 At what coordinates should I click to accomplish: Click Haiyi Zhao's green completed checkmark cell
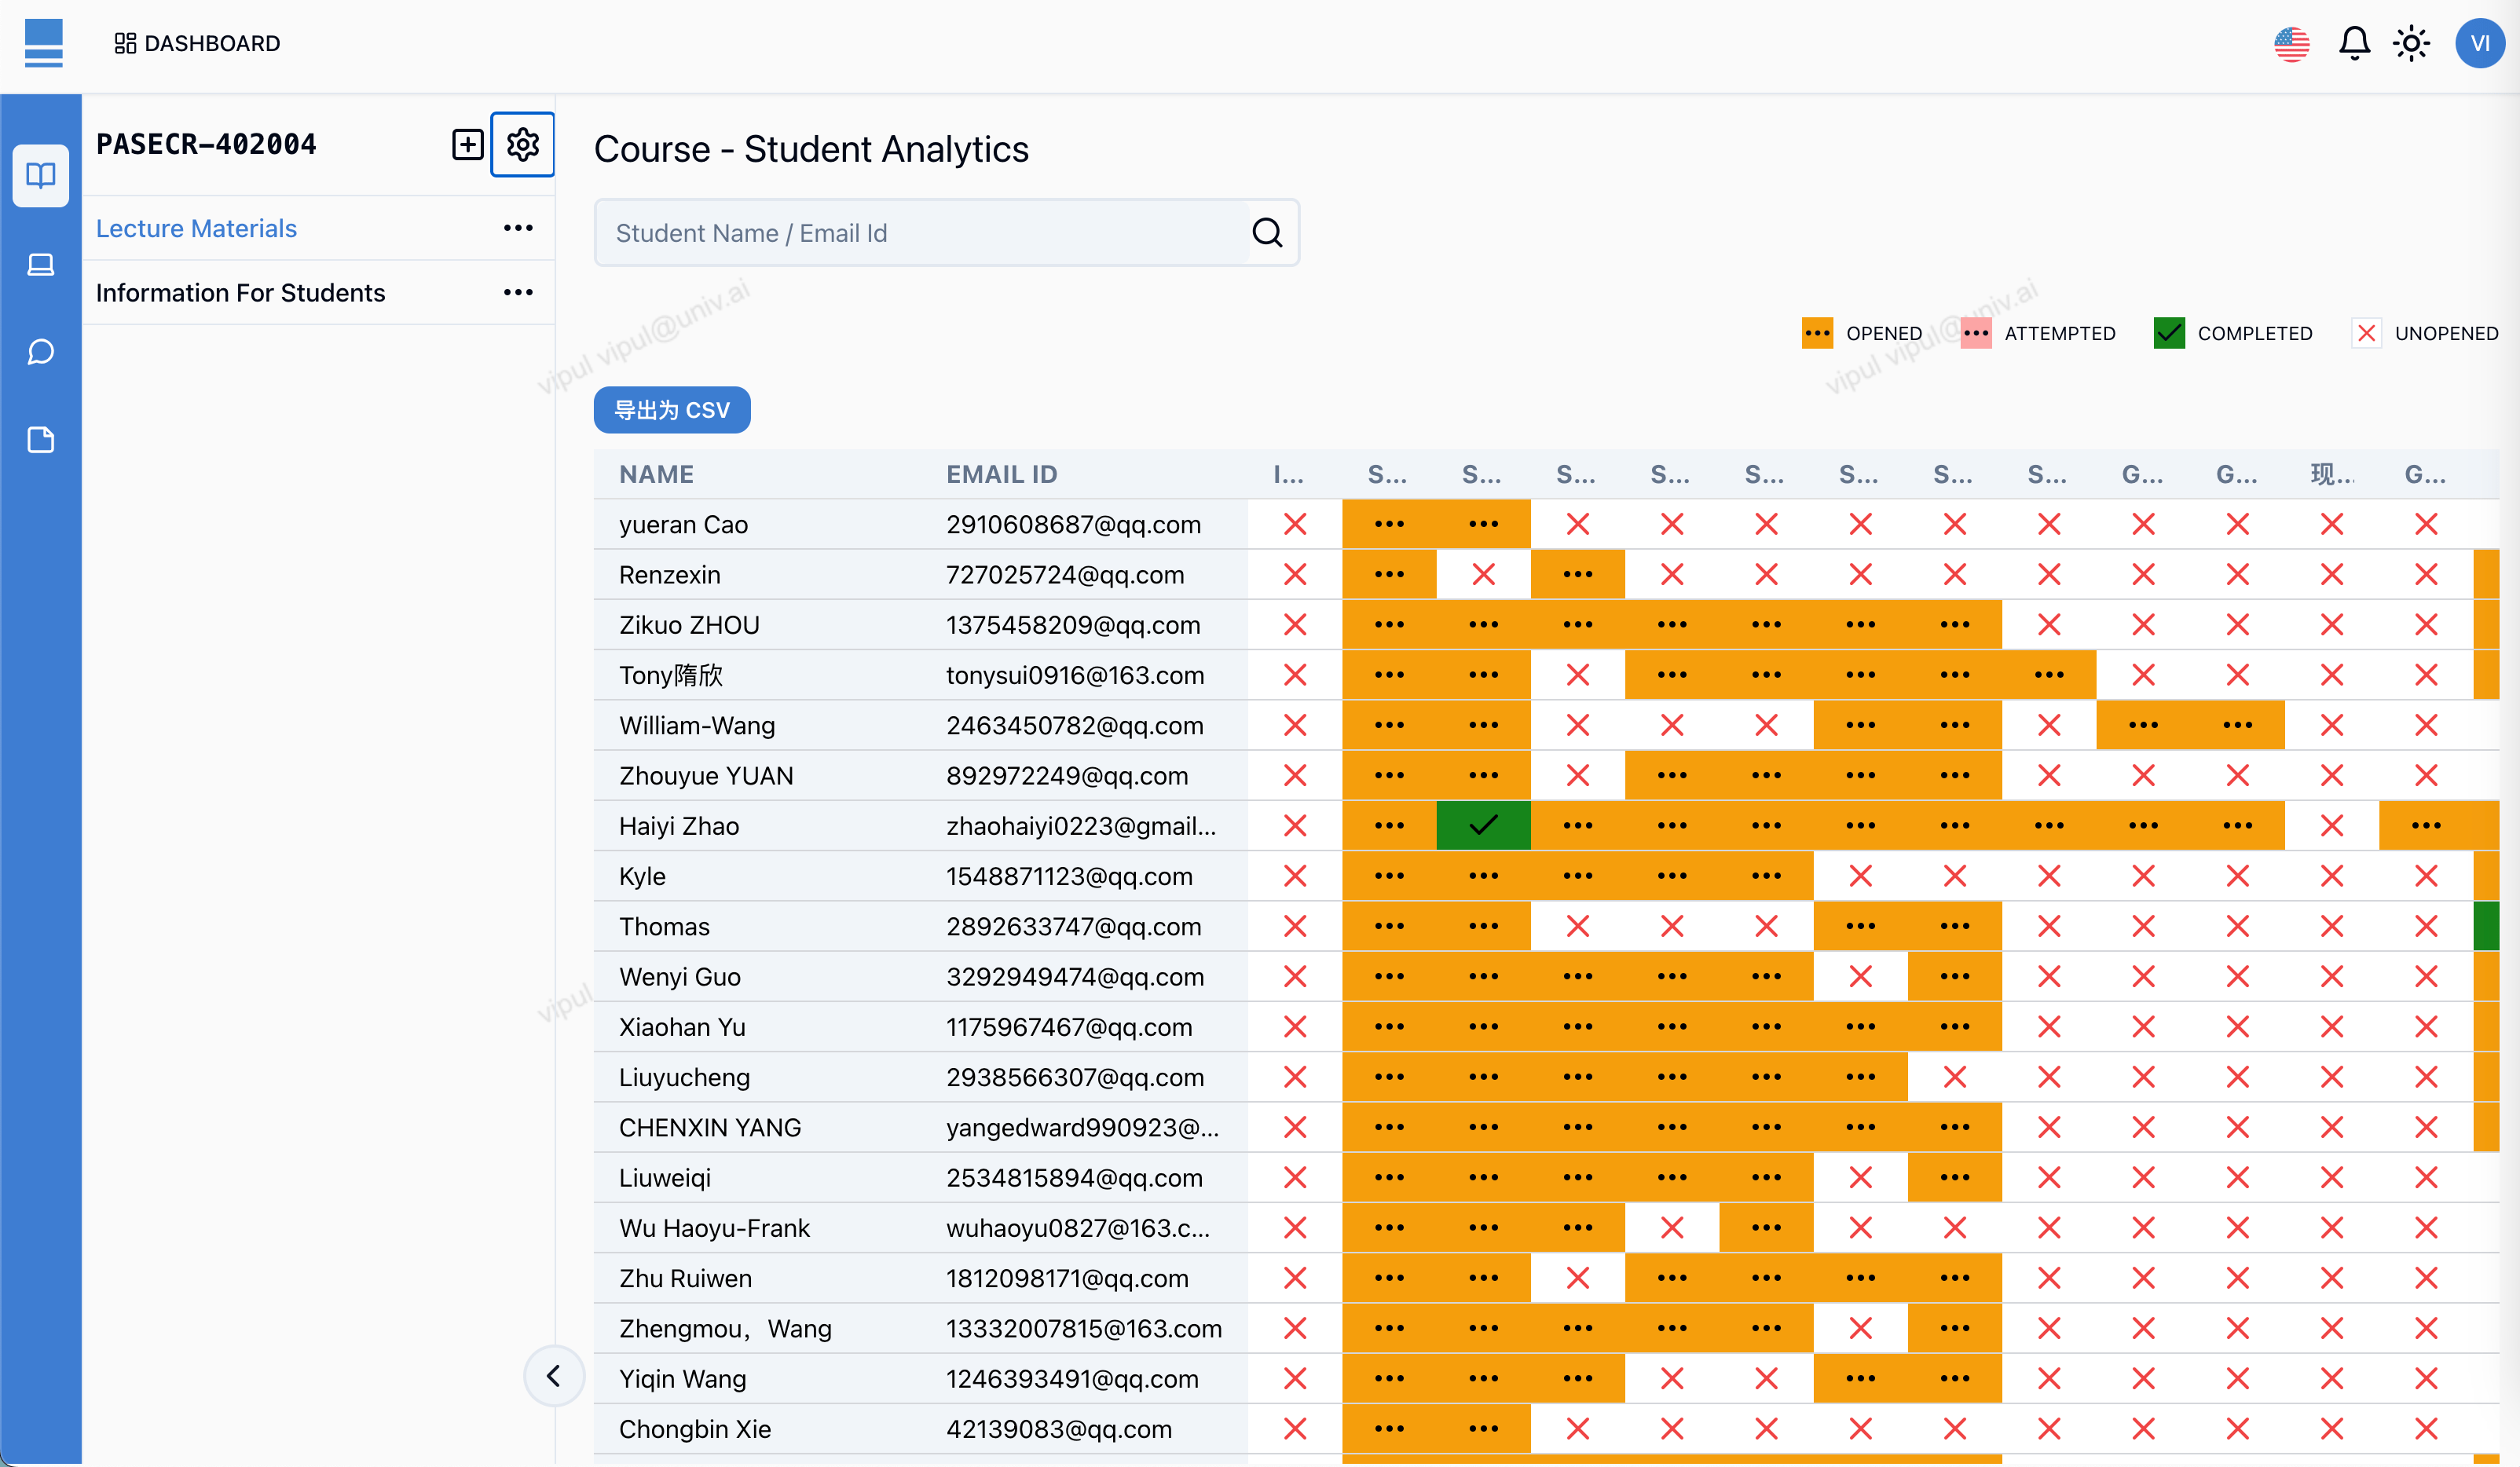coord(1484,825)
